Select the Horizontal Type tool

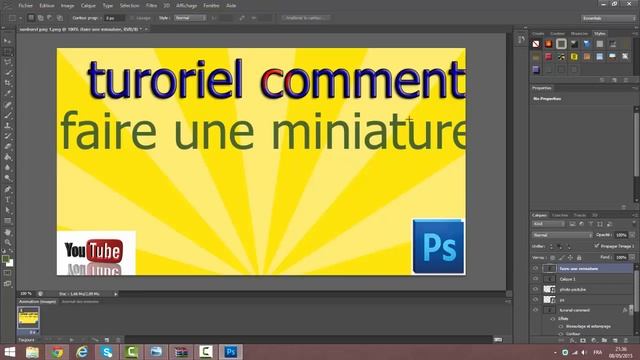7,200
